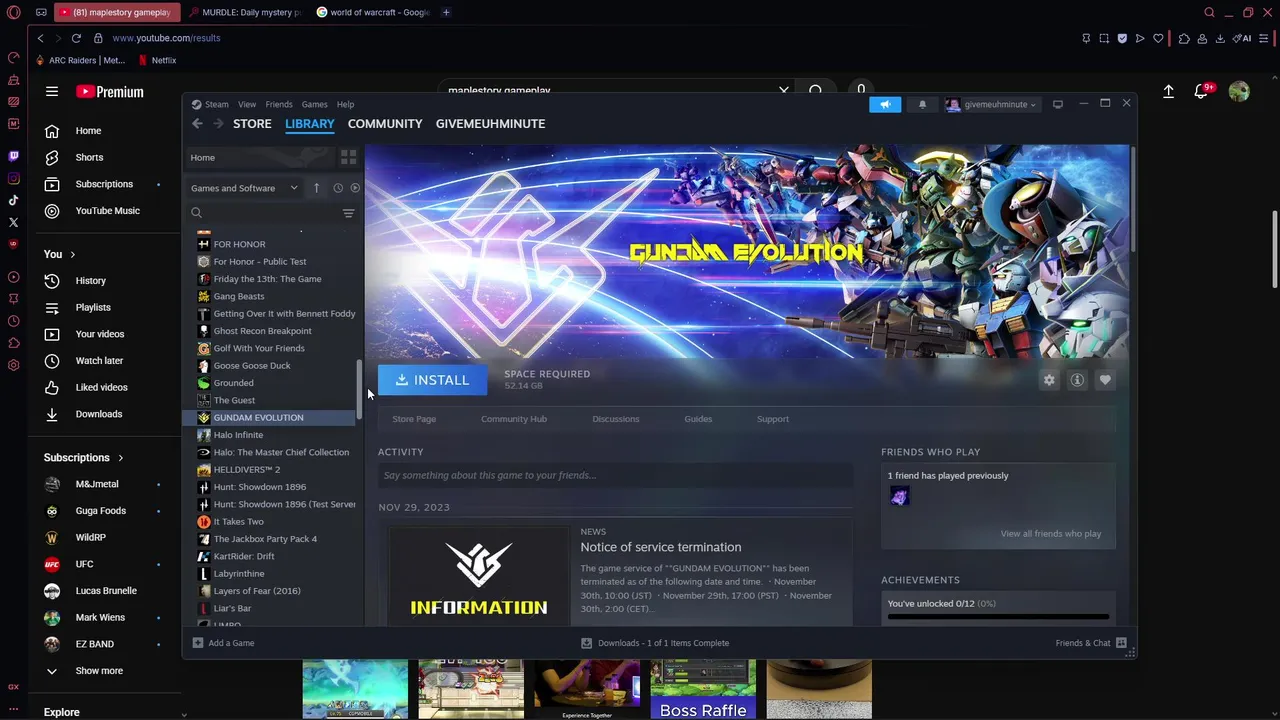Viewport: 1280px width, 720px height.
Task: Toggle recent activity clock filter
Action: [338, 188]
